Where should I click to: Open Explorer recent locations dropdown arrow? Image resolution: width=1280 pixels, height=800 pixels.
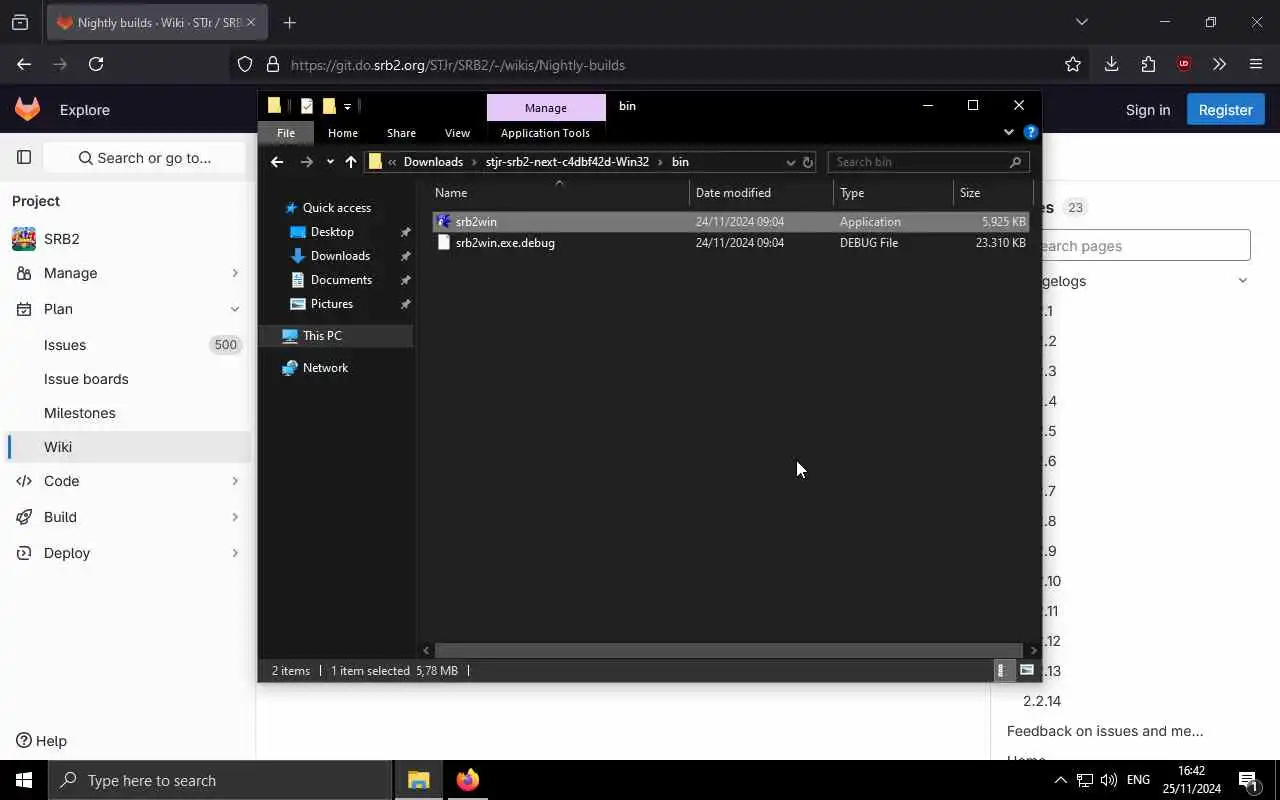point(330,162)
